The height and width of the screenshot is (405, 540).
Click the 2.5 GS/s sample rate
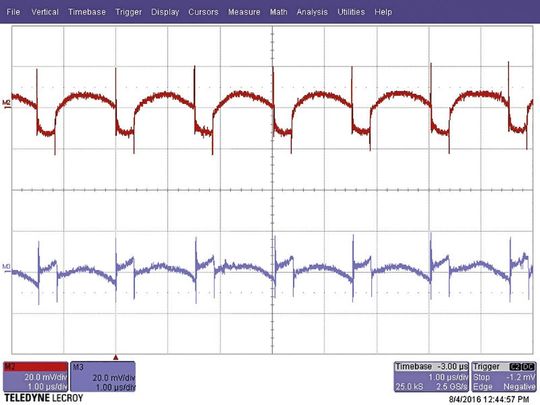pyautogui.click(x=452, y=387)
